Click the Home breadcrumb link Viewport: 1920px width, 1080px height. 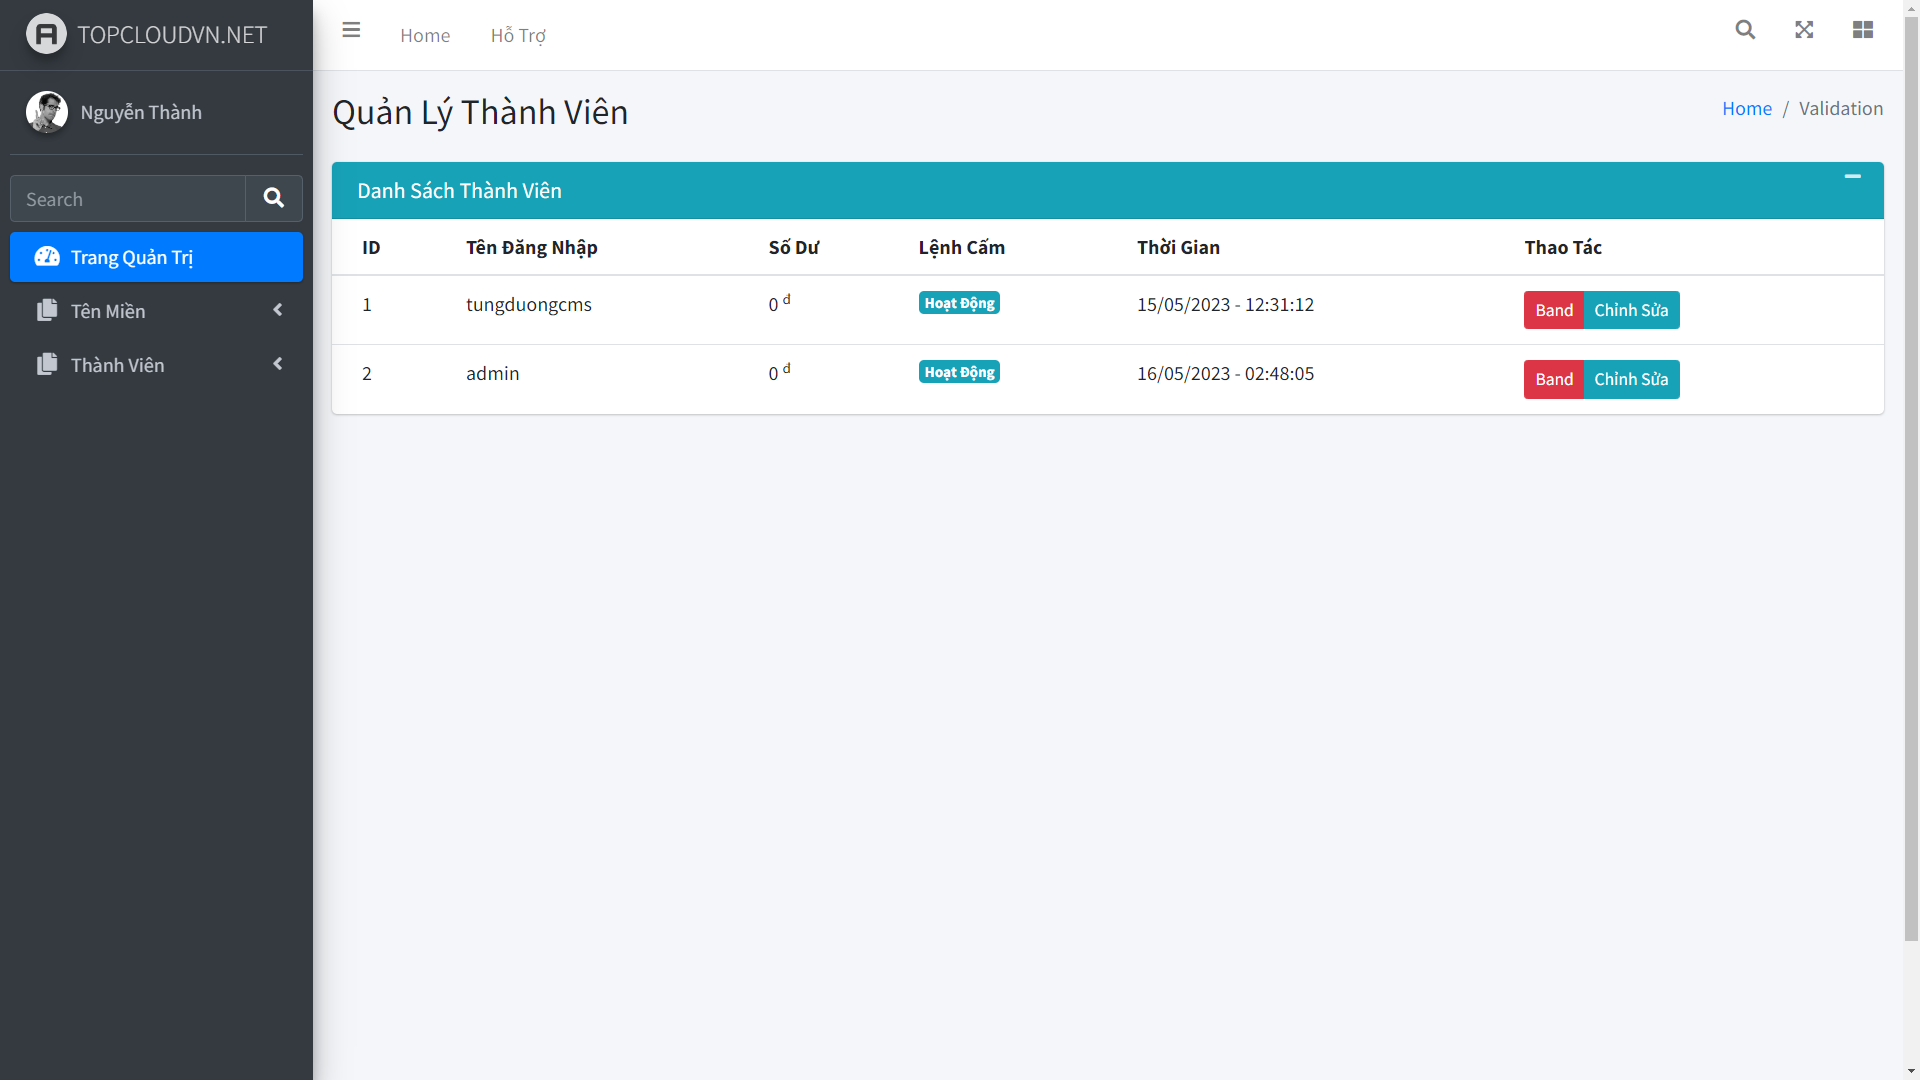[x=1746, y=108]
